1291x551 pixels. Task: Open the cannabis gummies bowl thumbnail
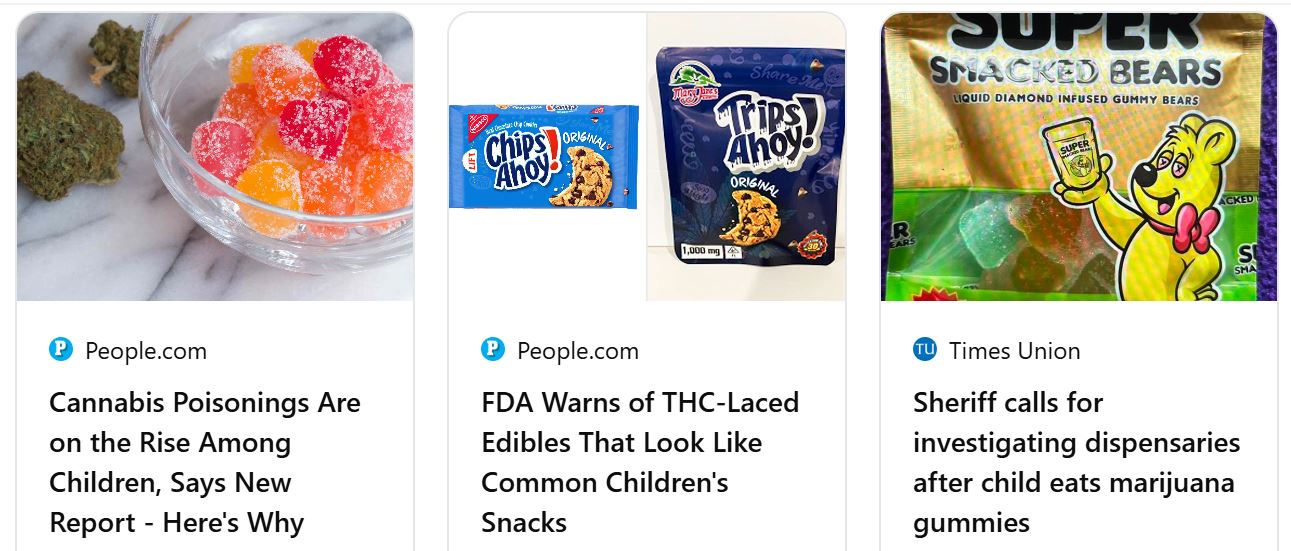point(215,156)
